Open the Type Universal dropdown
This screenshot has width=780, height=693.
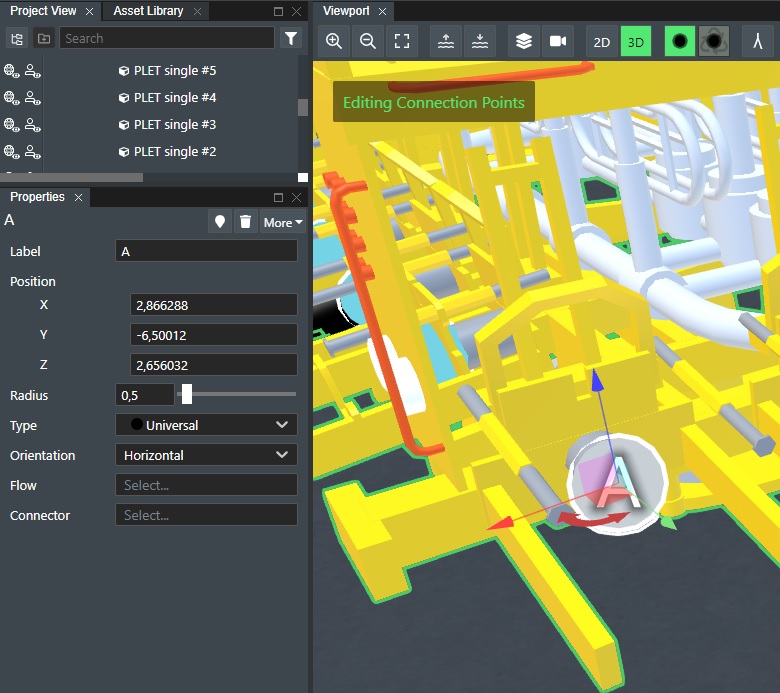(206, 425)
